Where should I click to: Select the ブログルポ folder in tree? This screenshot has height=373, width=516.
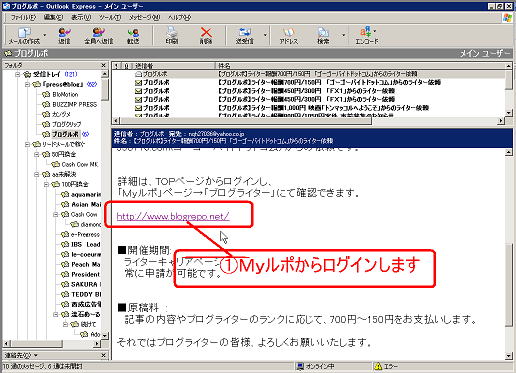pyautogui.click(x=65, y=134)
